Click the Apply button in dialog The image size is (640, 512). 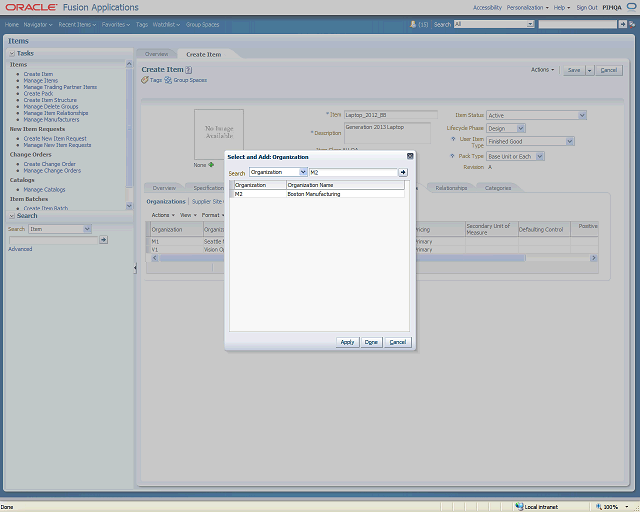[x=347, y=342]
